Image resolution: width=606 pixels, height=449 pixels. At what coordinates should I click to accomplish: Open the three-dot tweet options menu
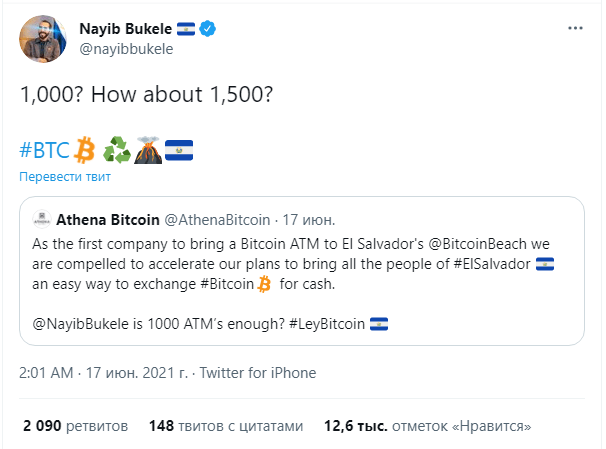pos(575,28)
